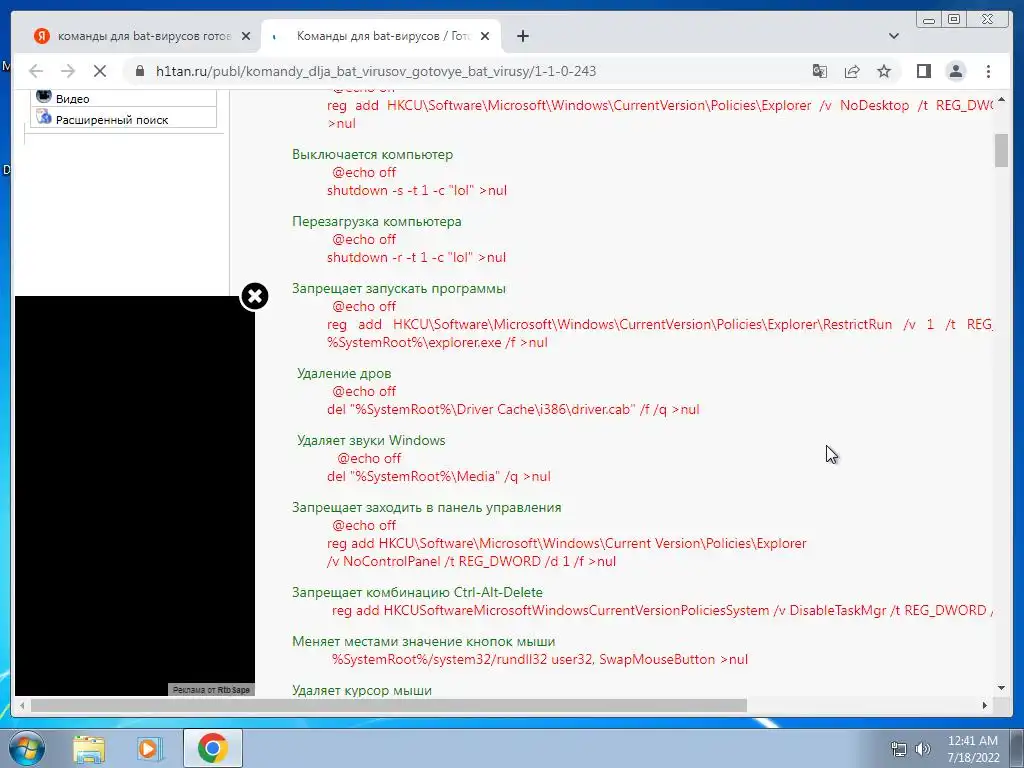
Task: Focus the address bar URL
Action: pyautogui.click(x=376, y=71)
